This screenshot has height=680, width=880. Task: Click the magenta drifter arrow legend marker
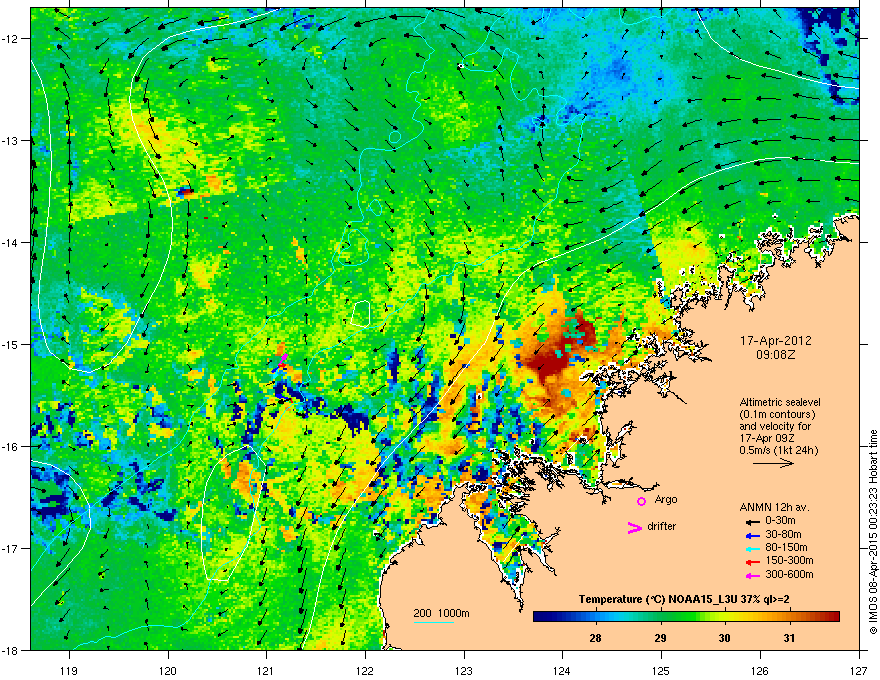[635, 527]
